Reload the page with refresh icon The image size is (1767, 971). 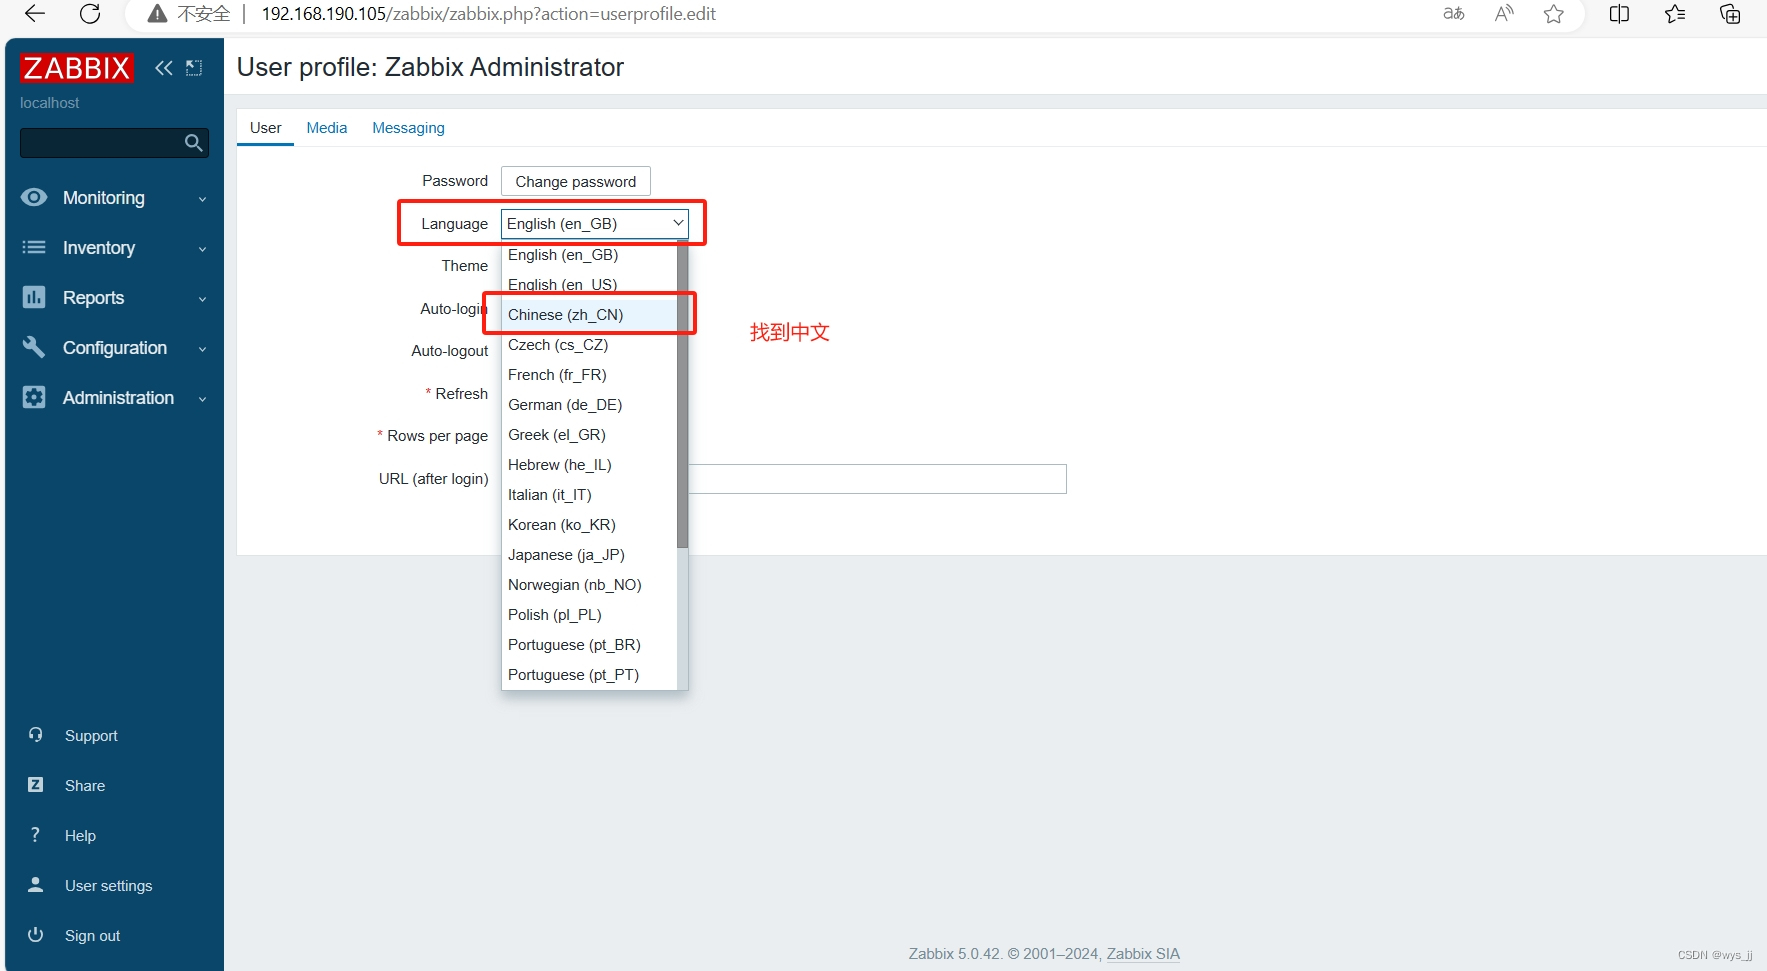[90, 14]
